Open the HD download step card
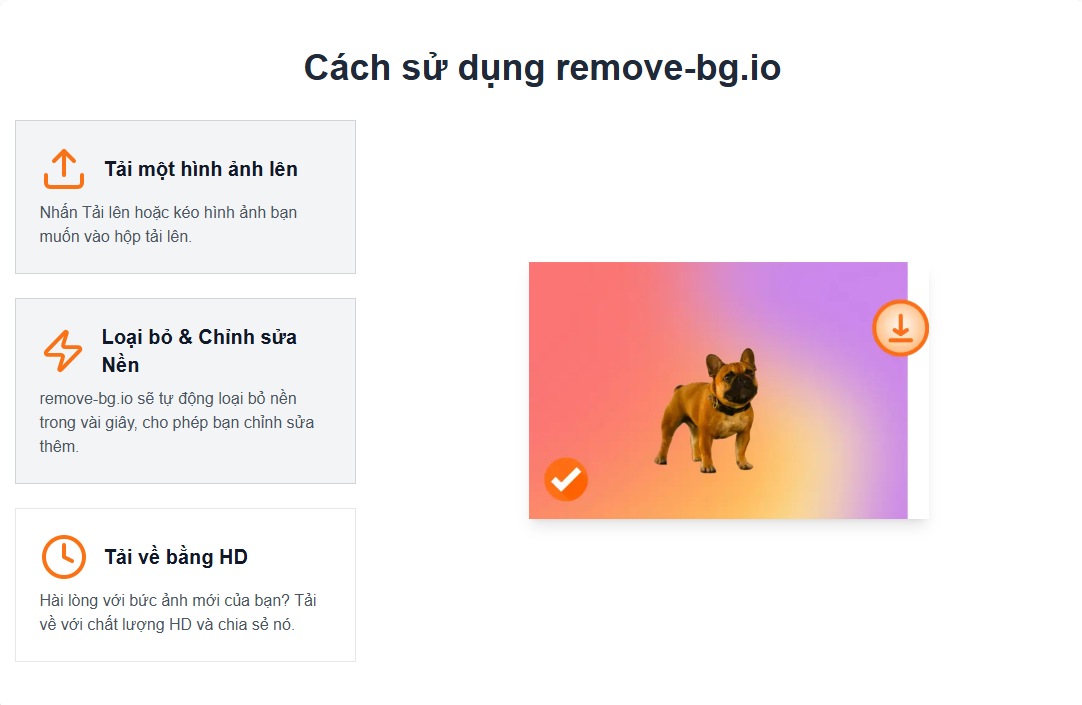This screenshot has width=1082, height=705. (186, 585)
